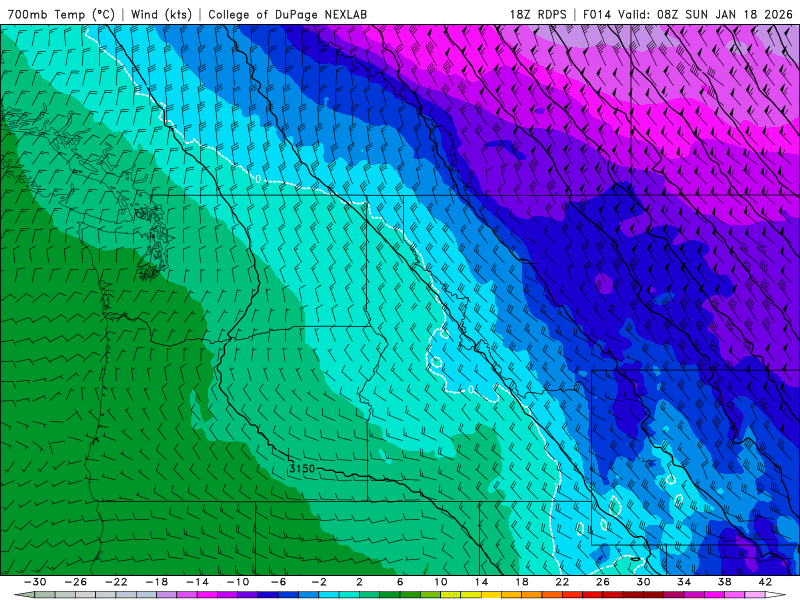Click the "26" color scale label
Image resolution: width=800 pixels, height=600 pixels.
tap(603, 582)
